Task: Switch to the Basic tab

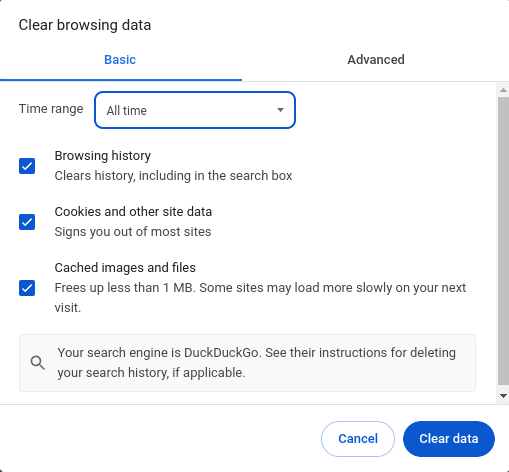Action: tap(120, 60)
